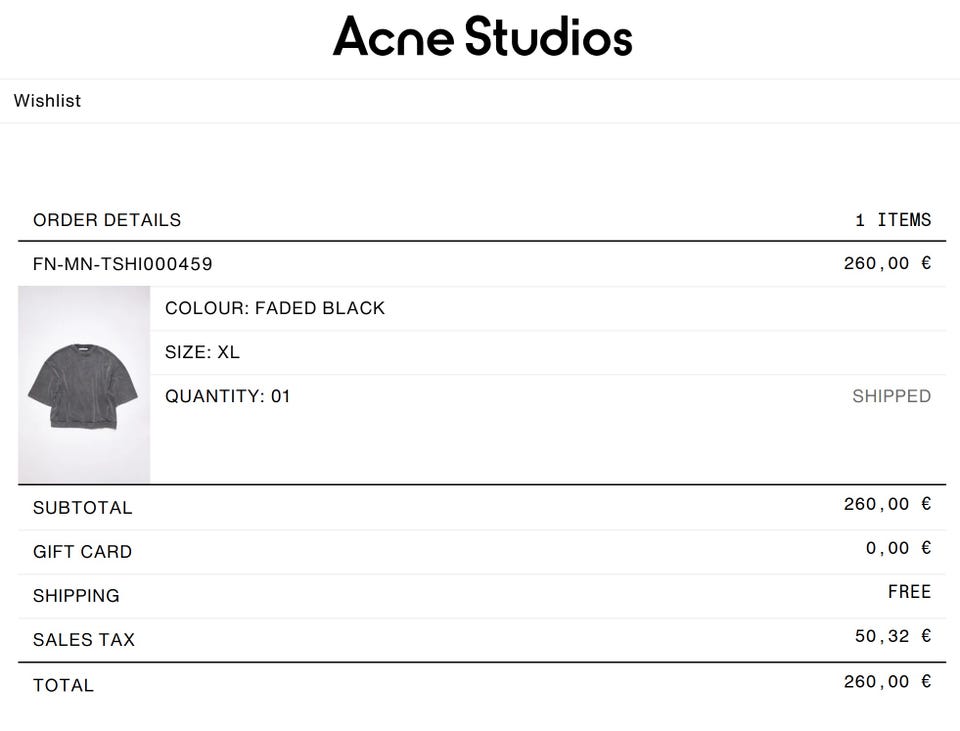
Task: Click the item price beside the product code
Action: tap(887, 264)
